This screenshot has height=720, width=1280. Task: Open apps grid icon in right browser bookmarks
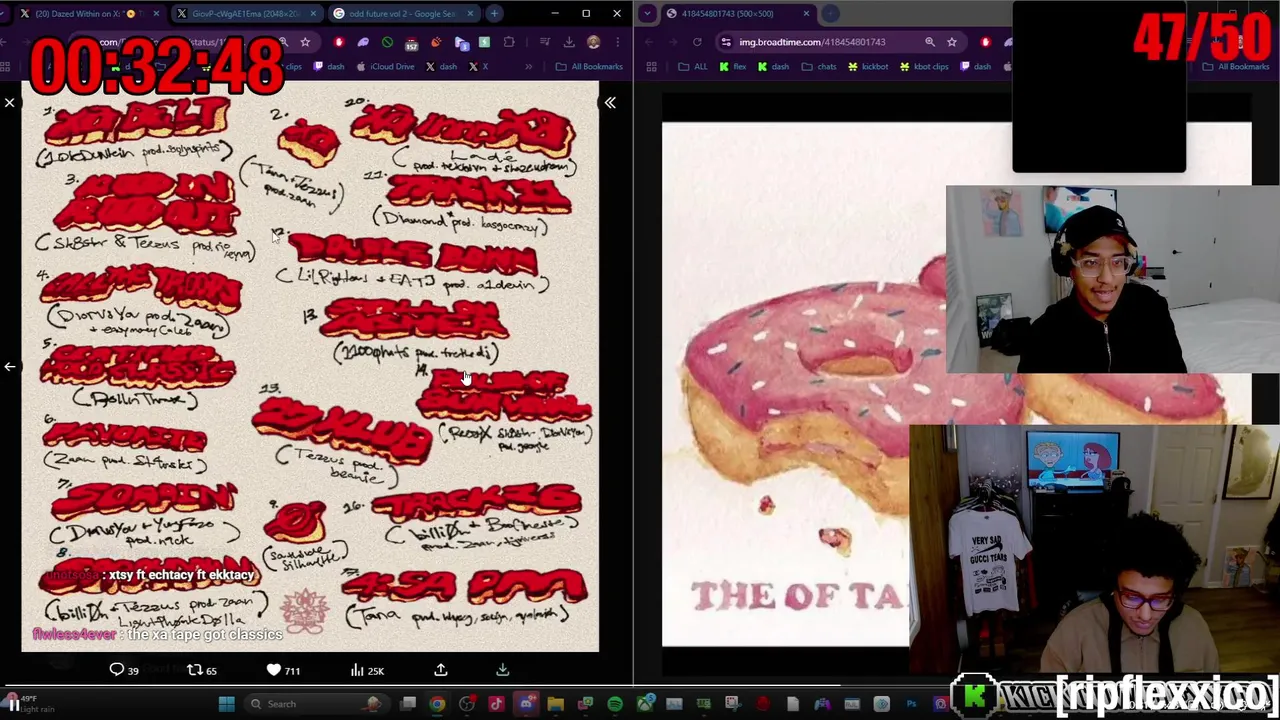click(x=651, y=67)
